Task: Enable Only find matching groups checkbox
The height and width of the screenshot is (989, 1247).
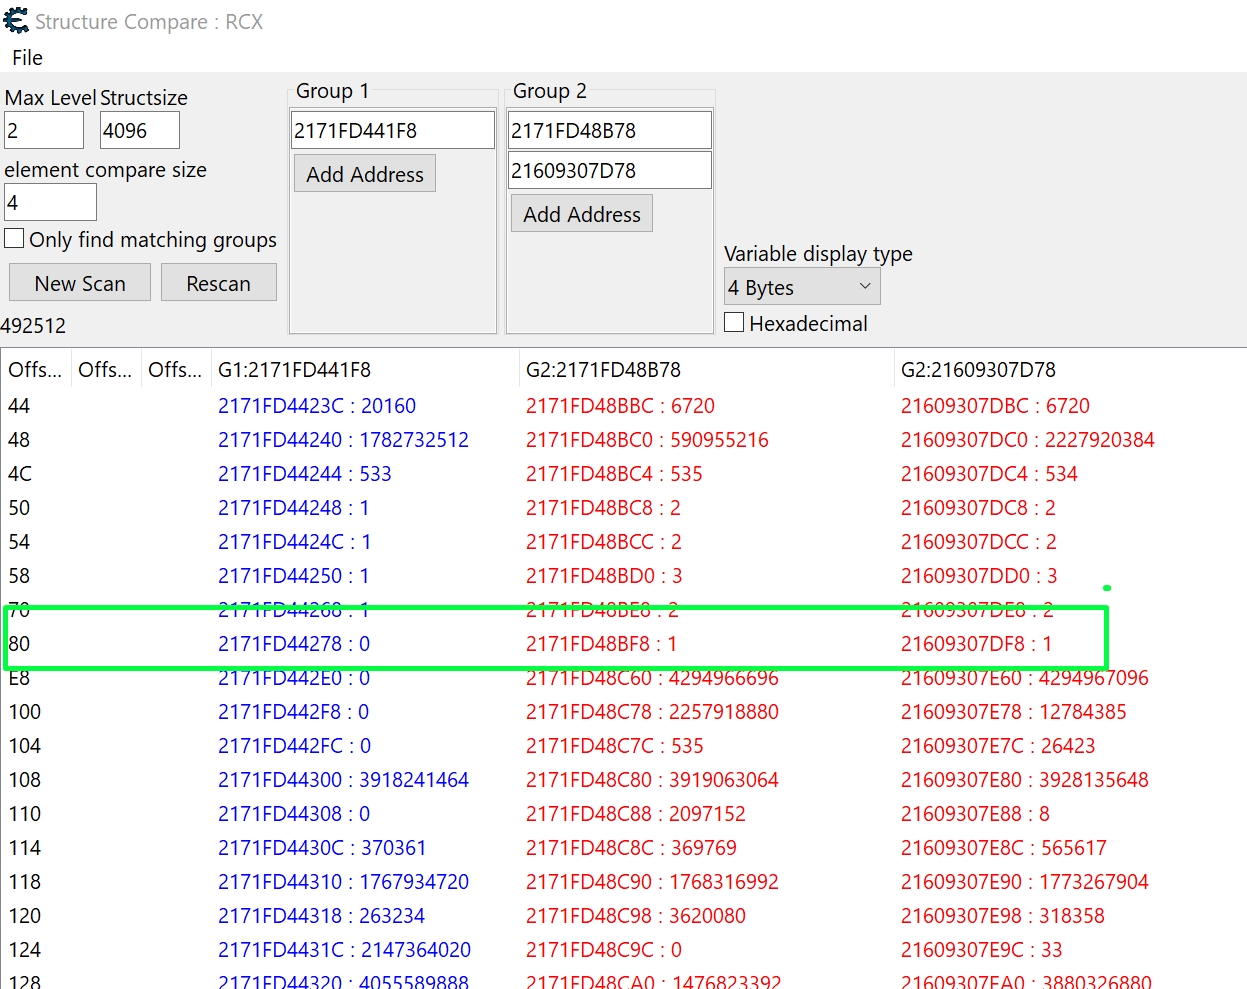Action: 15,239
